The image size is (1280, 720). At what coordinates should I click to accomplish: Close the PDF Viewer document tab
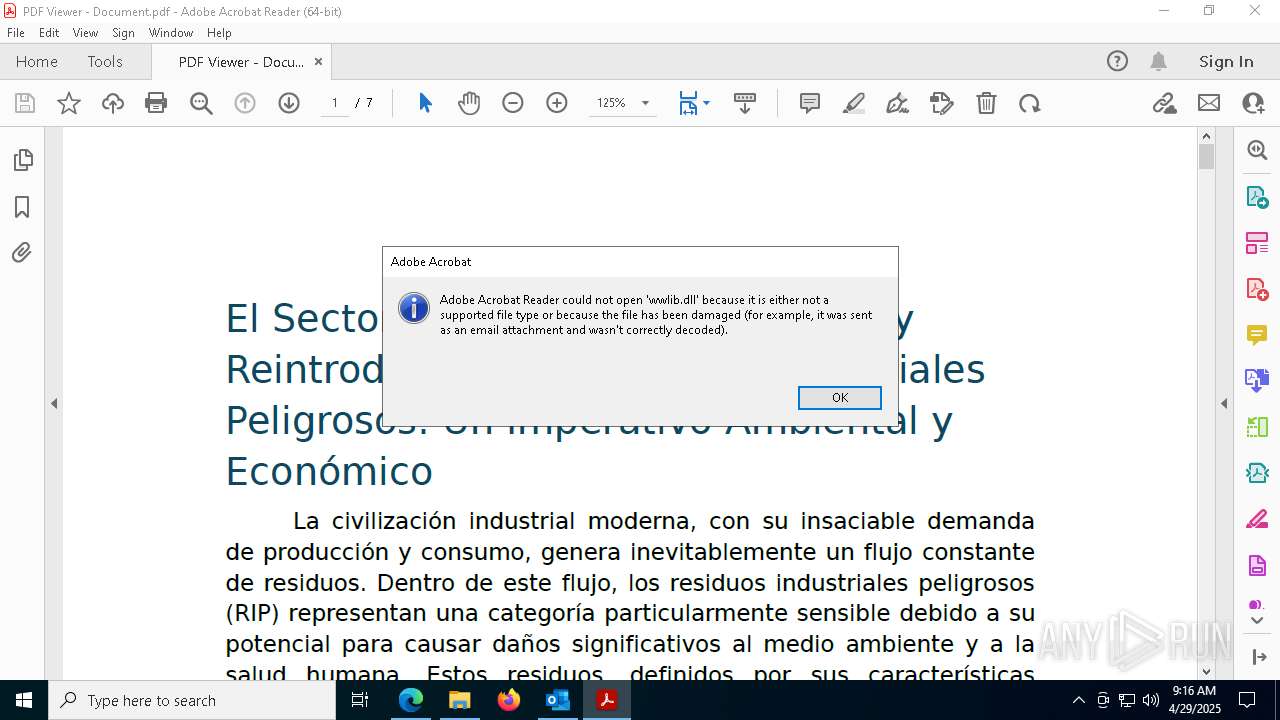click(x=318, y=62)
